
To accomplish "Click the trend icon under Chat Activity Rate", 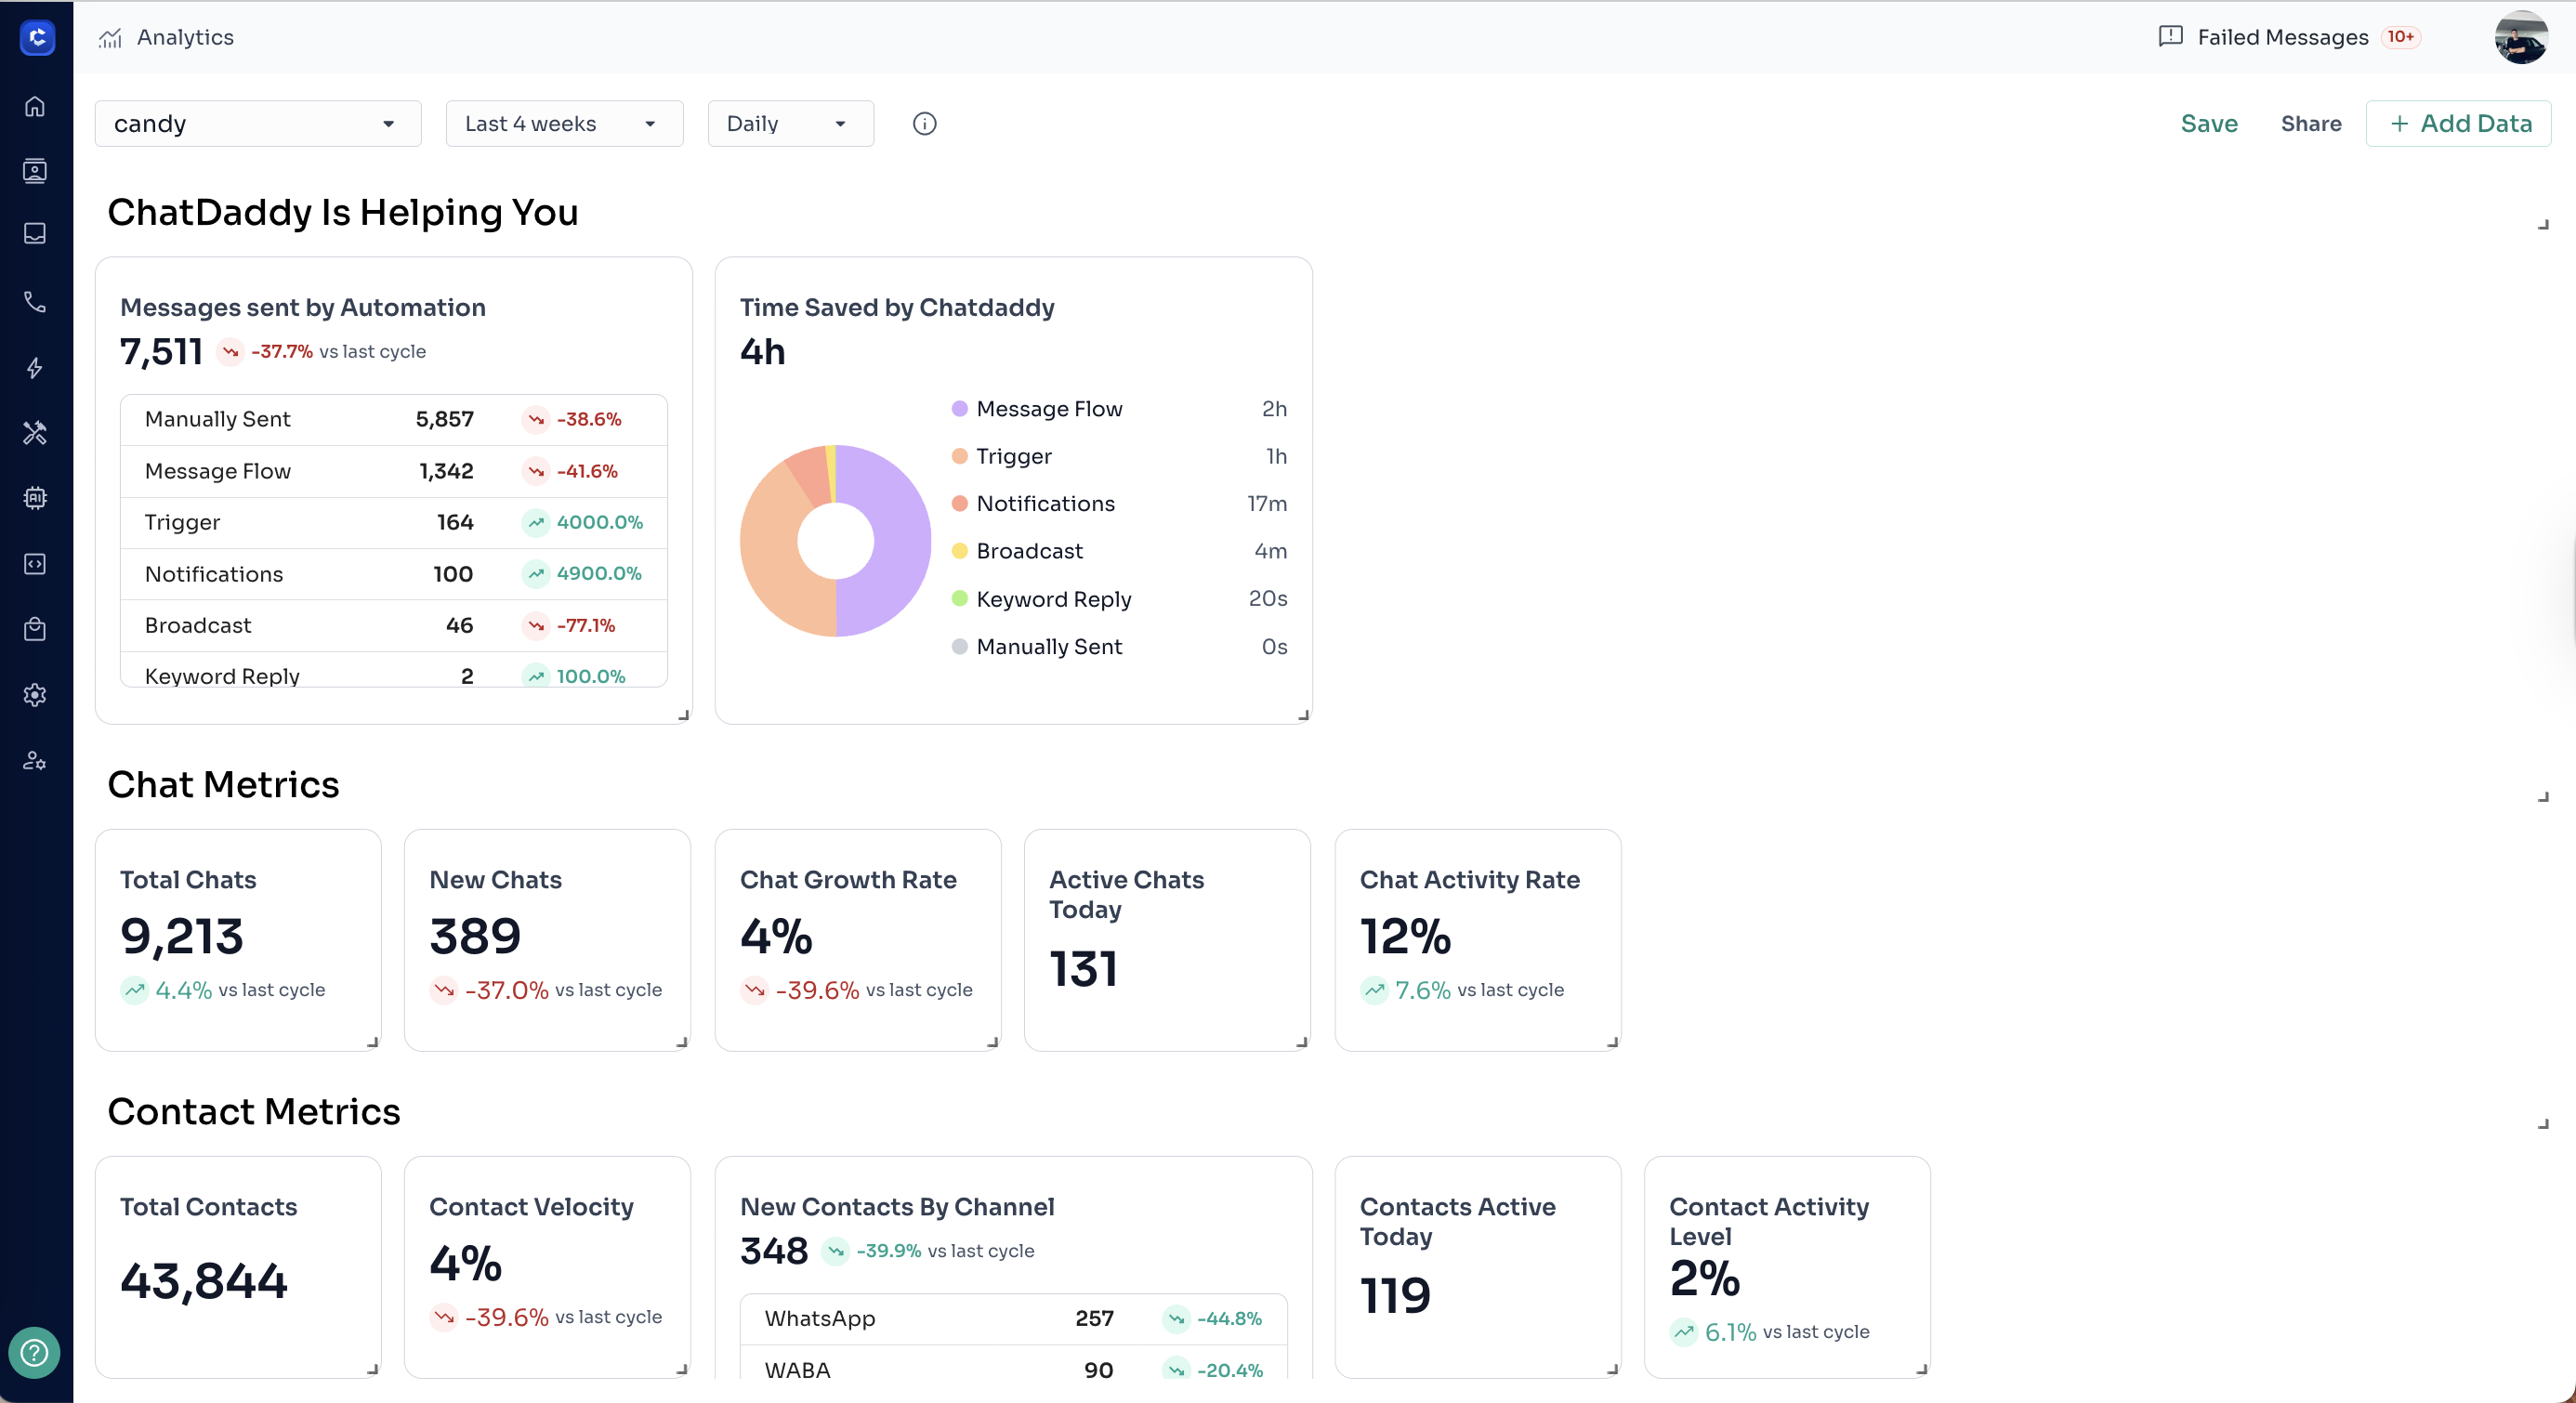I will [1374, 990].
